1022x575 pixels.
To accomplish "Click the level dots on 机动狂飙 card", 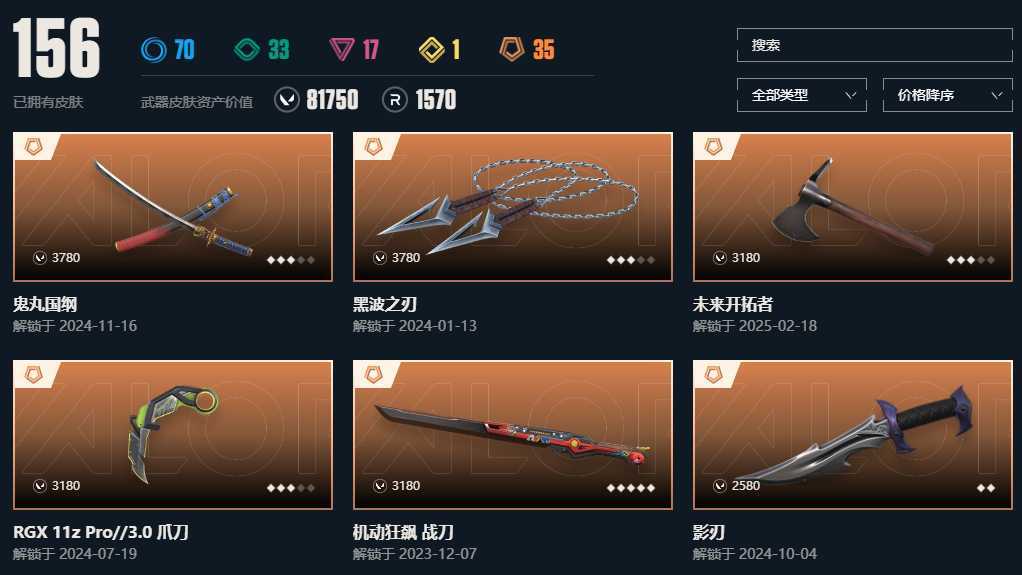I will 630,488.
